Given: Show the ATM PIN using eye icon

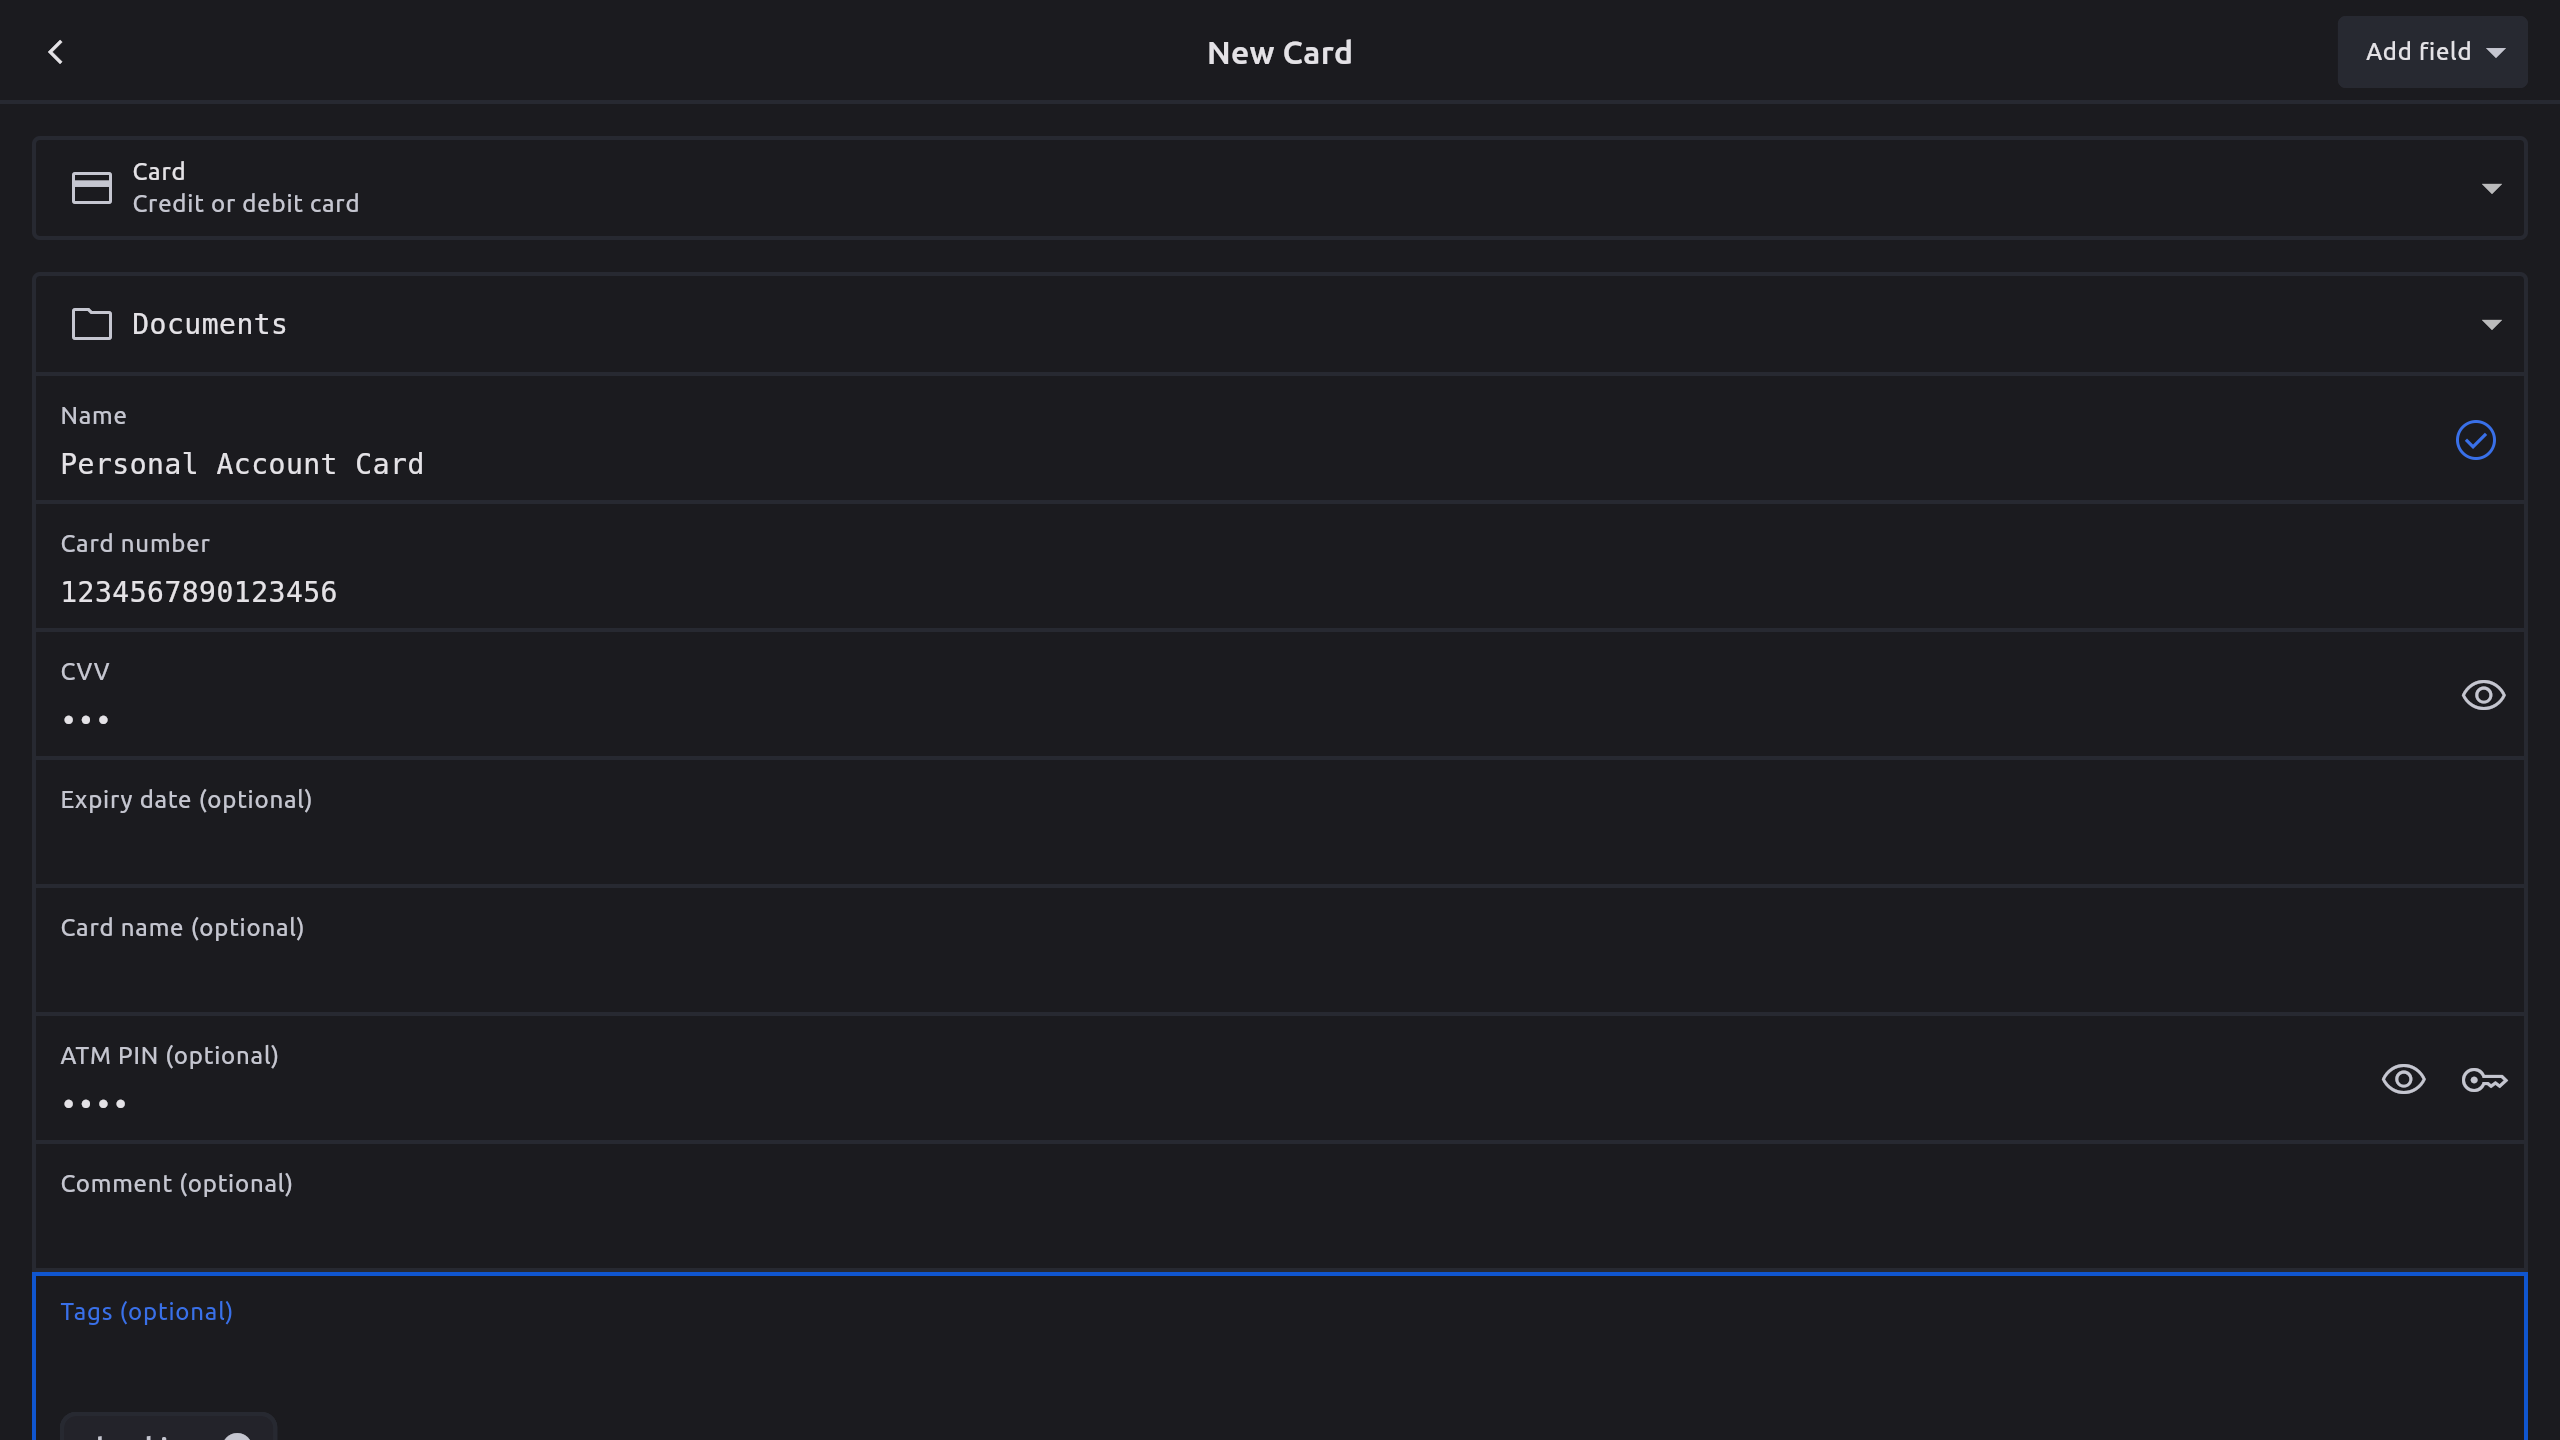Looking at the screenshot, I should [x=2403, y=1080].
